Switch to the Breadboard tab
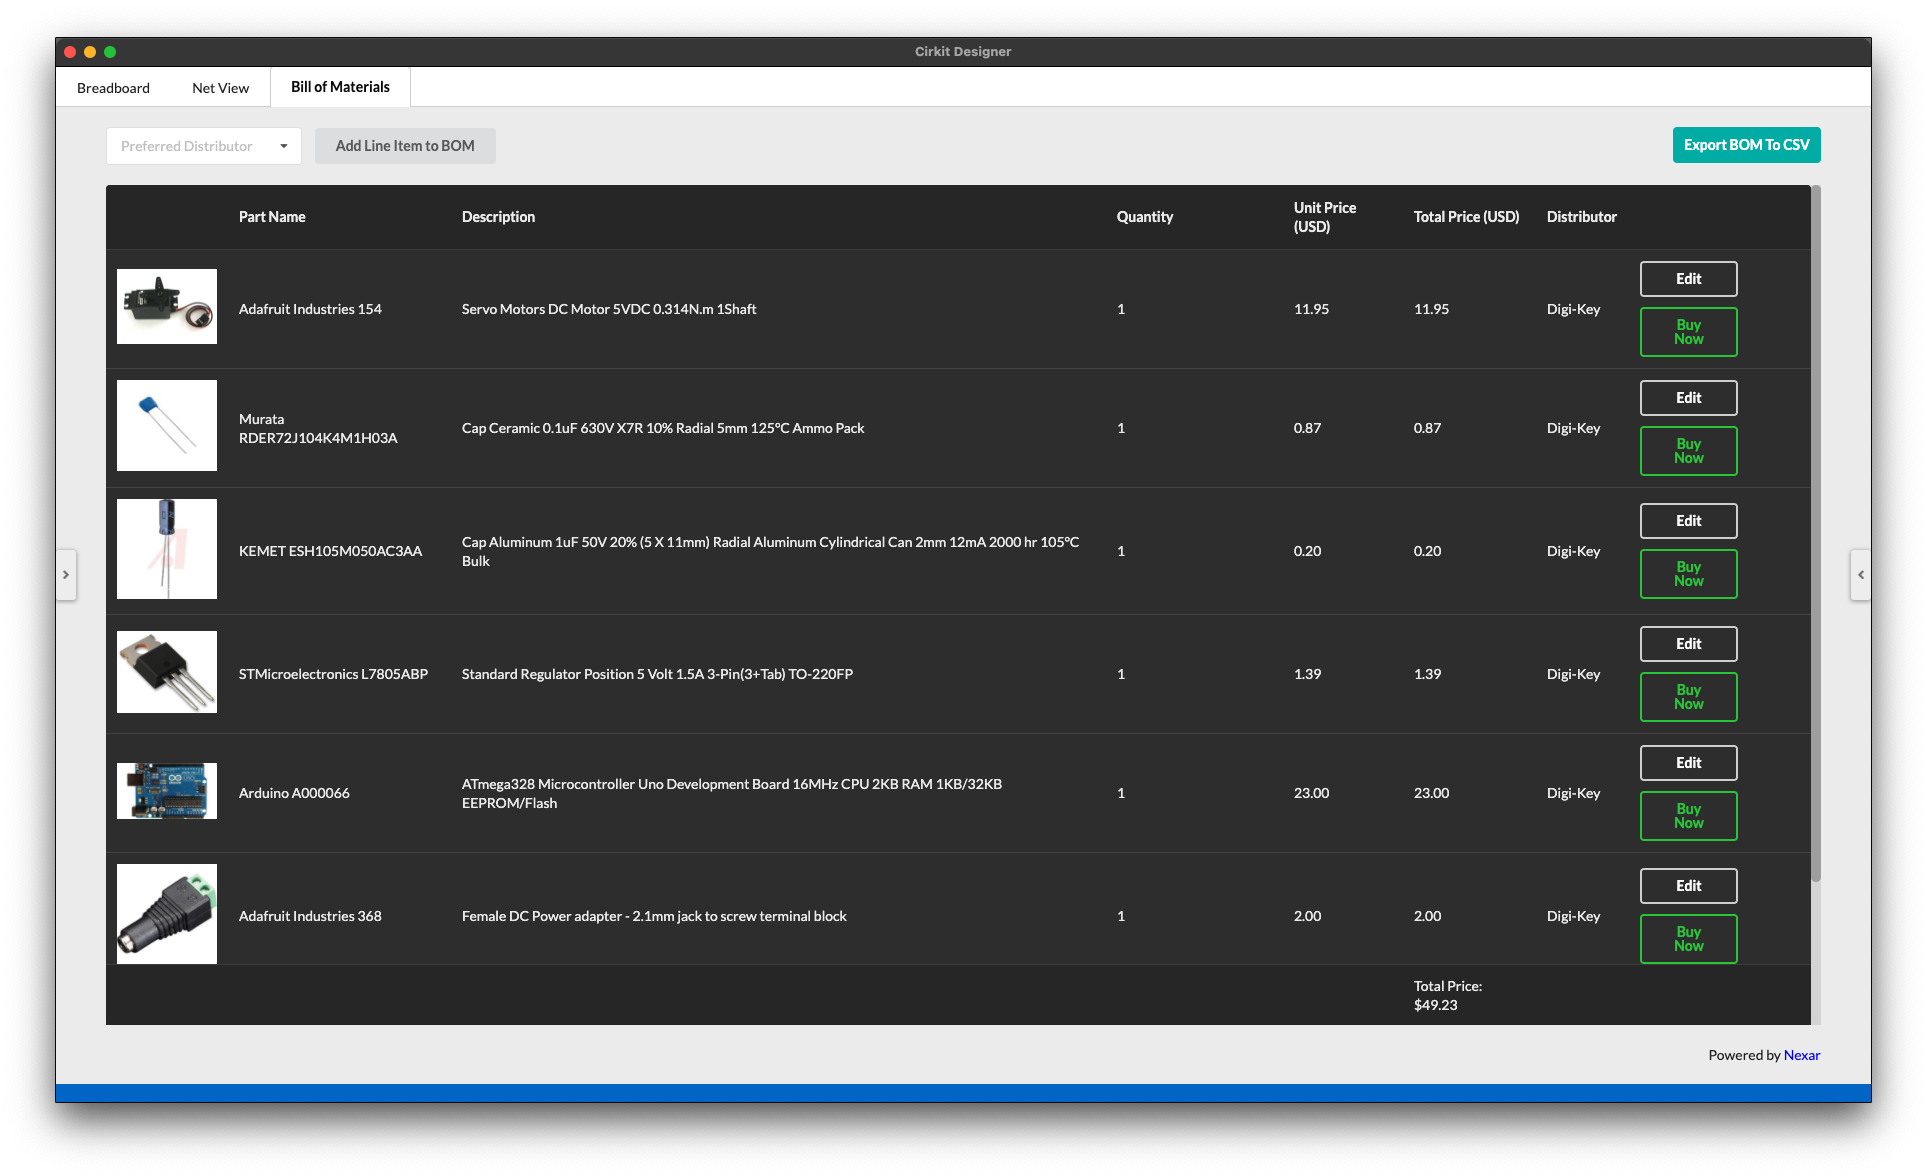Image resolution: width=1927 pixels, height=1176 pixels. click(x=112, y=87)
